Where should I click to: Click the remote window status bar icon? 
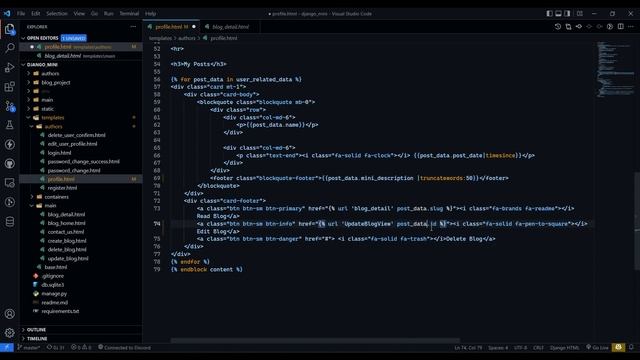[x=7, y=347]
